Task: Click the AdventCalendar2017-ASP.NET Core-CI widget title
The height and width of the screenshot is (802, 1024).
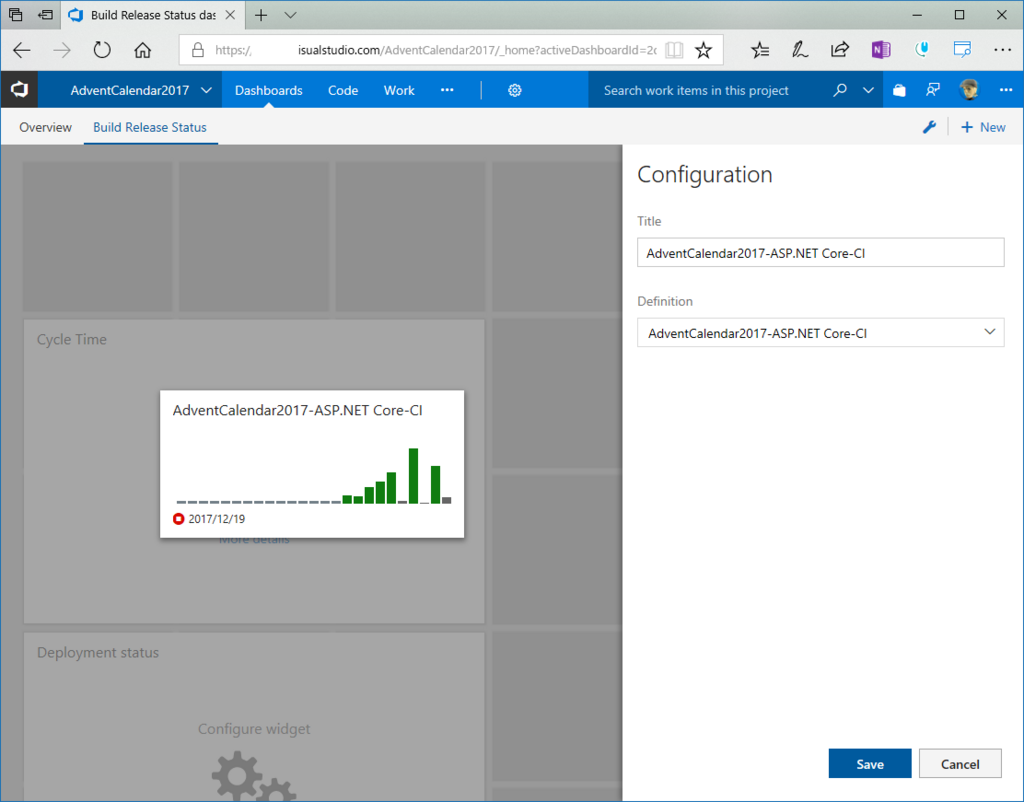Action: pyautogui.click(x=297, y=410)
